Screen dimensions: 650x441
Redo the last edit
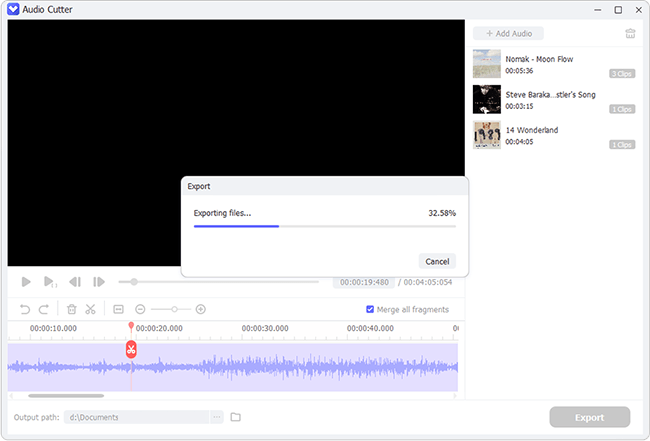44,309
